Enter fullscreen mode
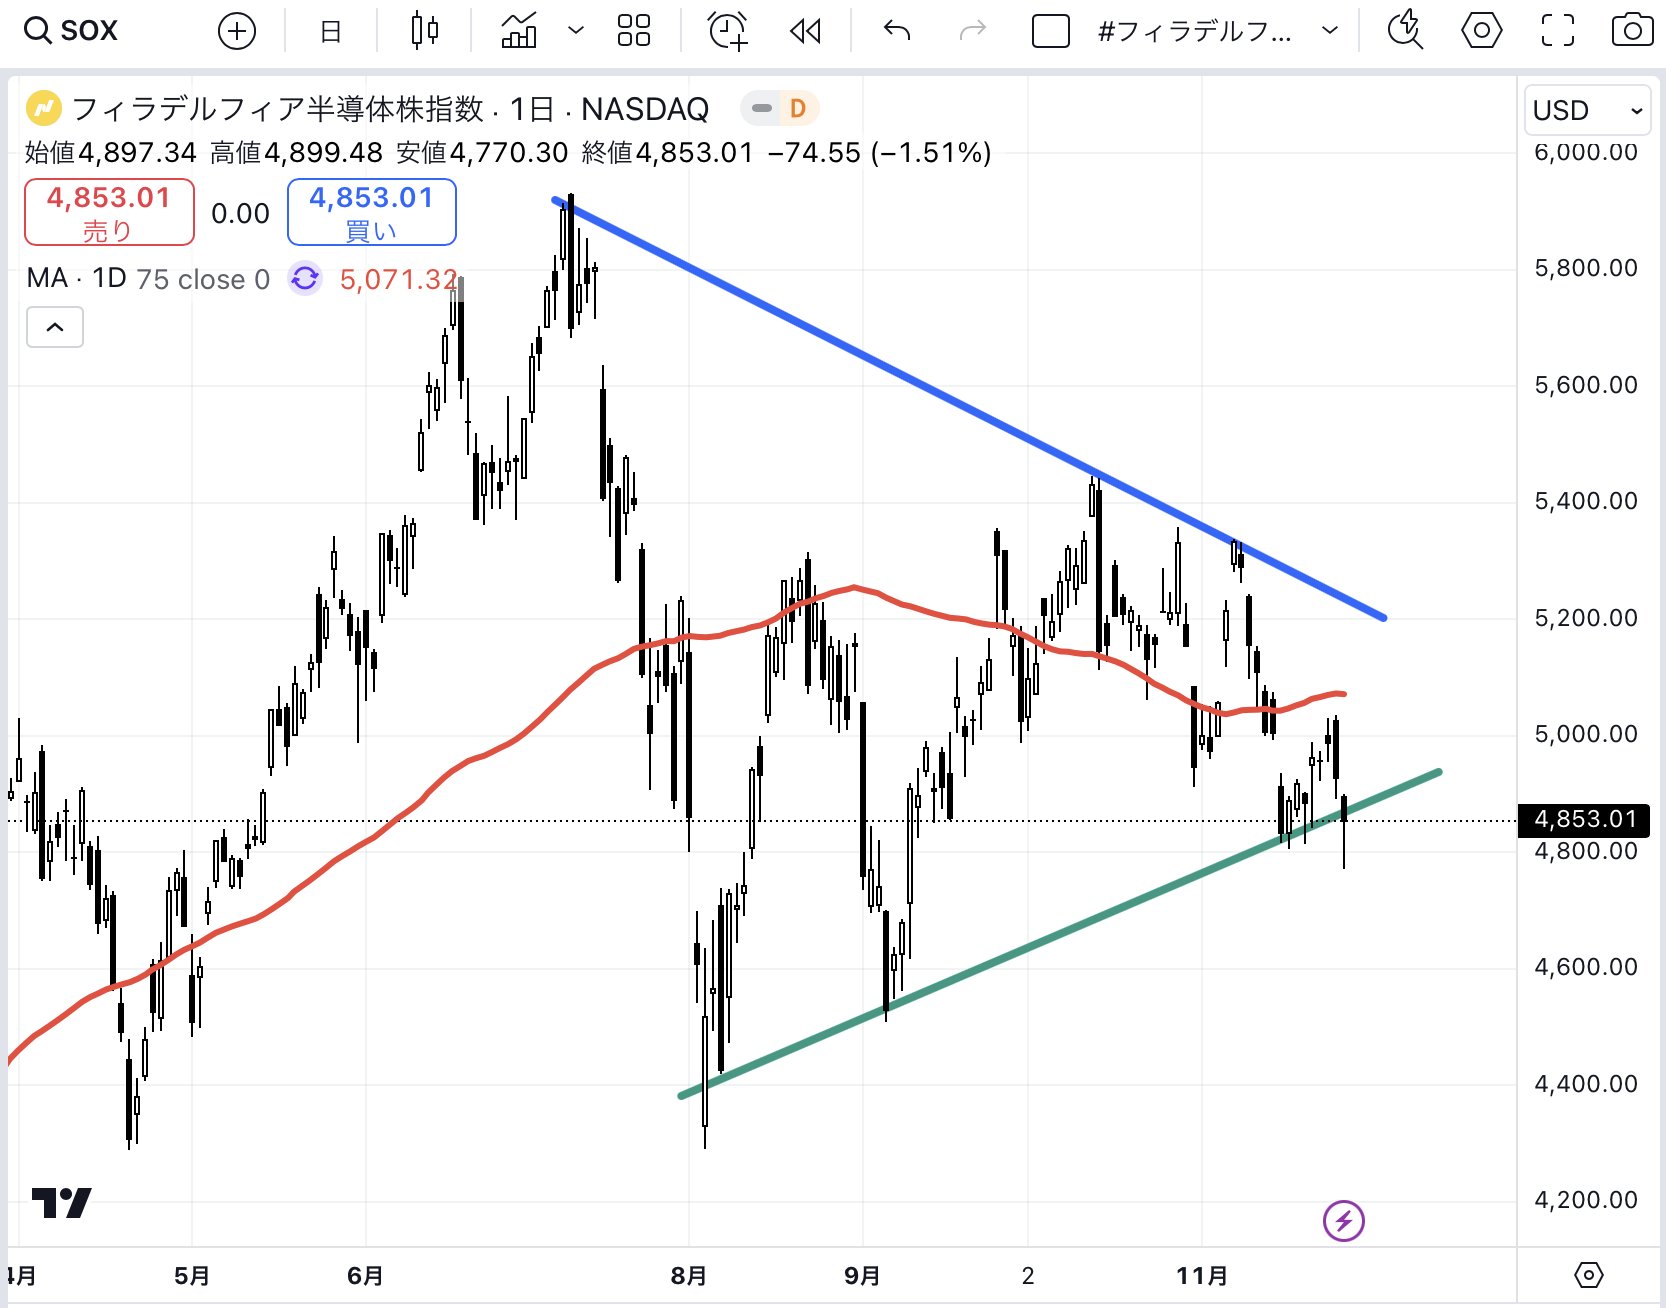This screenshot has height=1308, width=1666. (x=1557, y=31)
